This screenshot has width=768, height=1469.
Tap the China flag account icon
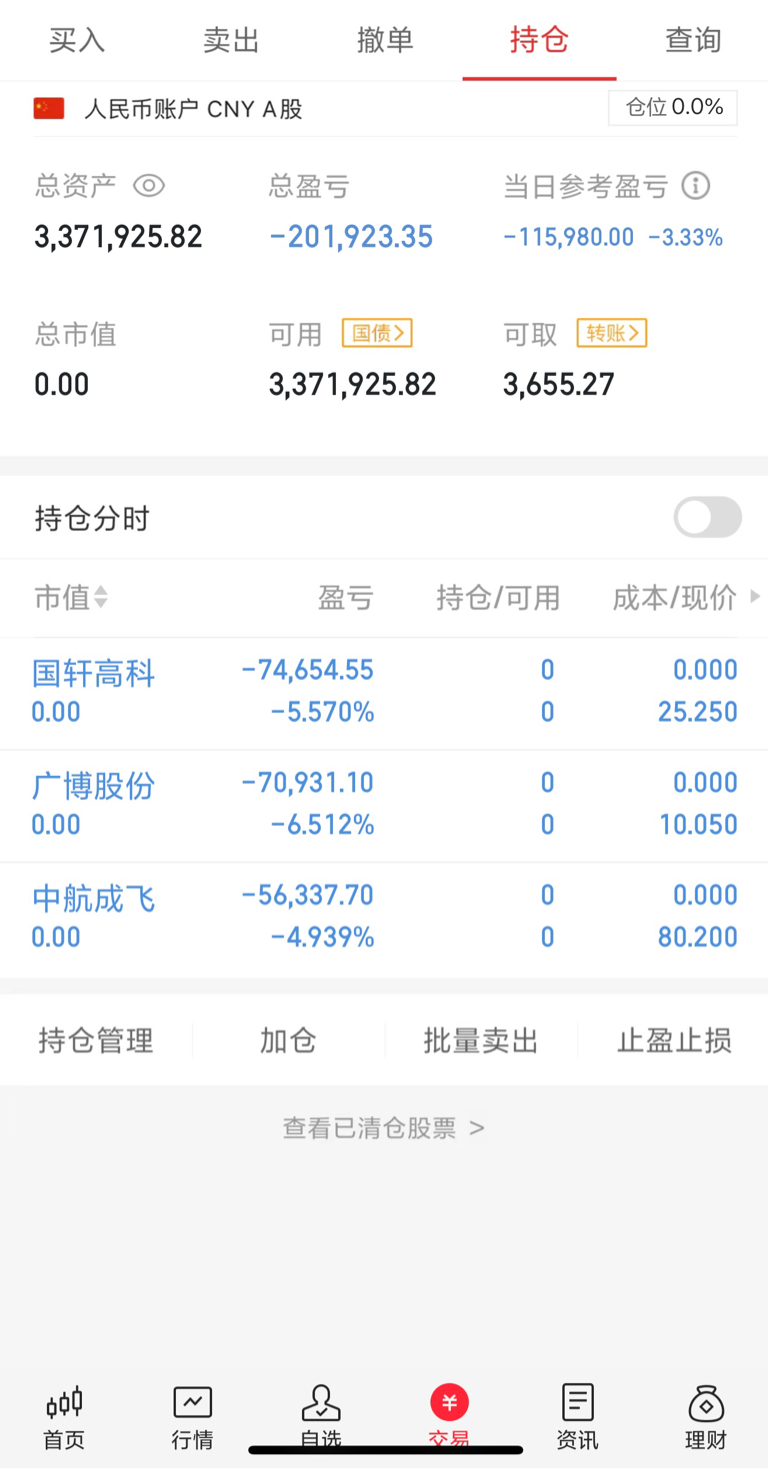click(x=49, y=109)
